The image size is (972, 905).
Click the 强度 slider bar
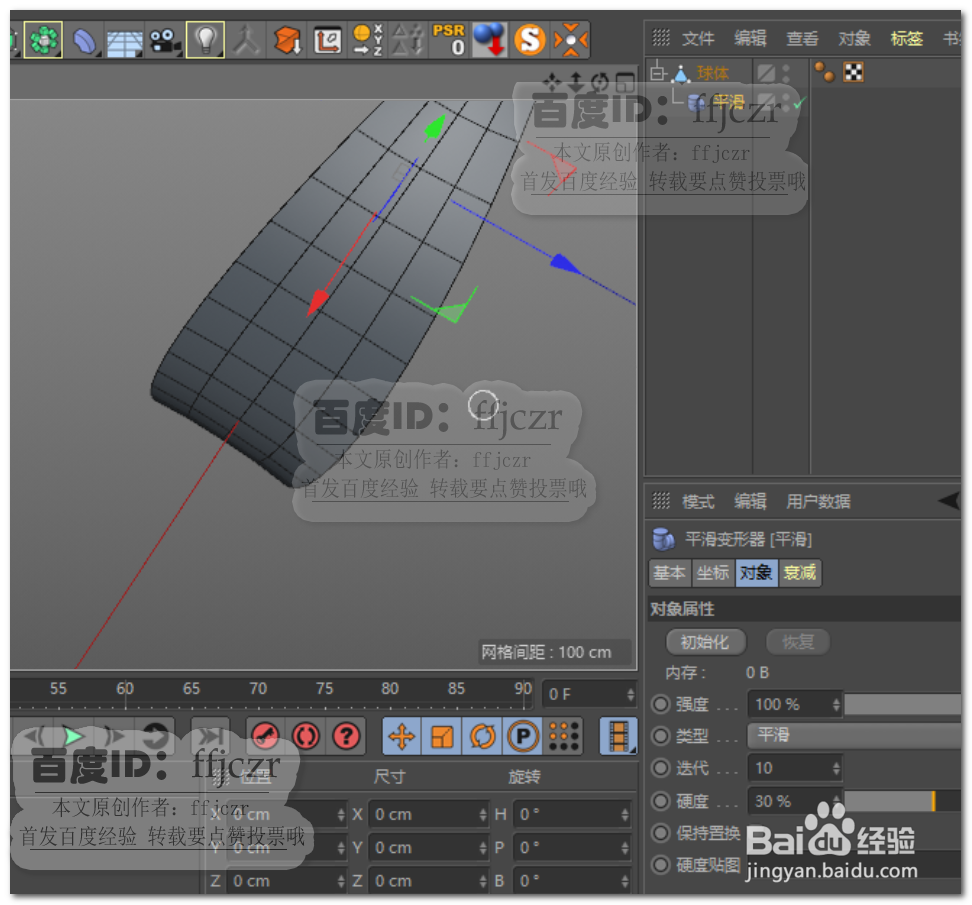click(x=903, y=704)
